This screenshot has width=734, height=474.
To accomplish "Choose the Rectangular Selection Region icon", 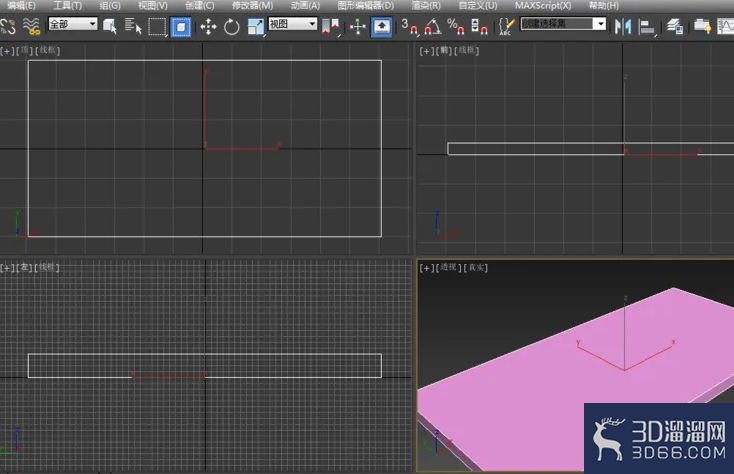I will (x=157, y=26).
